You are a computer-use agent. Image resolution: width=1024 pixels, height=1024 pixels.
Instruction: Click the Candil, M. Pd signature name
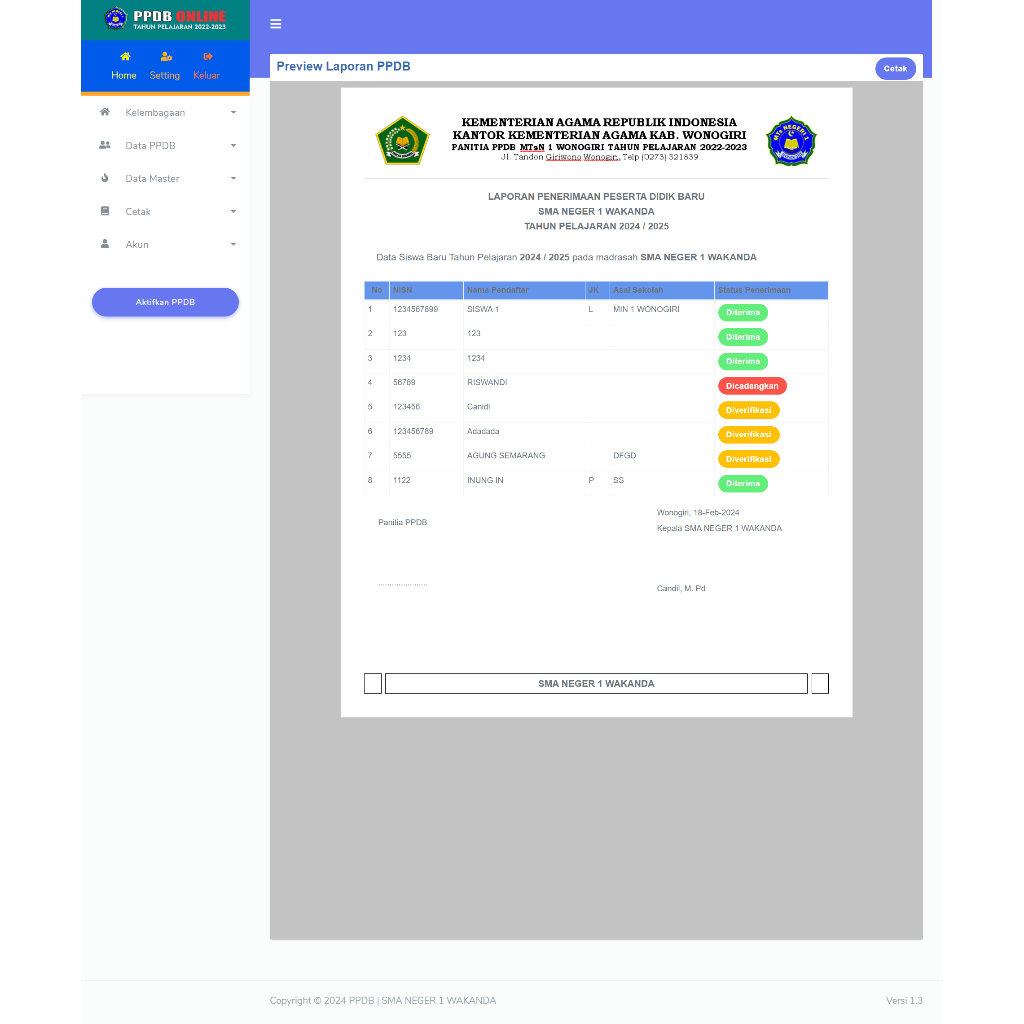click(x=680, y=588)
